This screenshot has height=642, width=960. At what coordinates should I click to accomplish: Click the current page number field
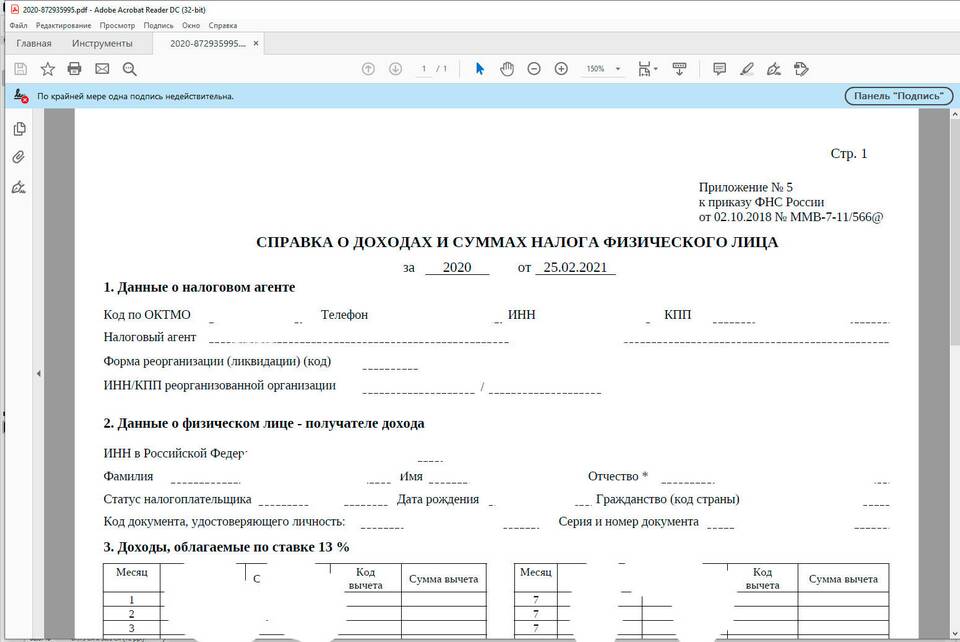(424, 69)
